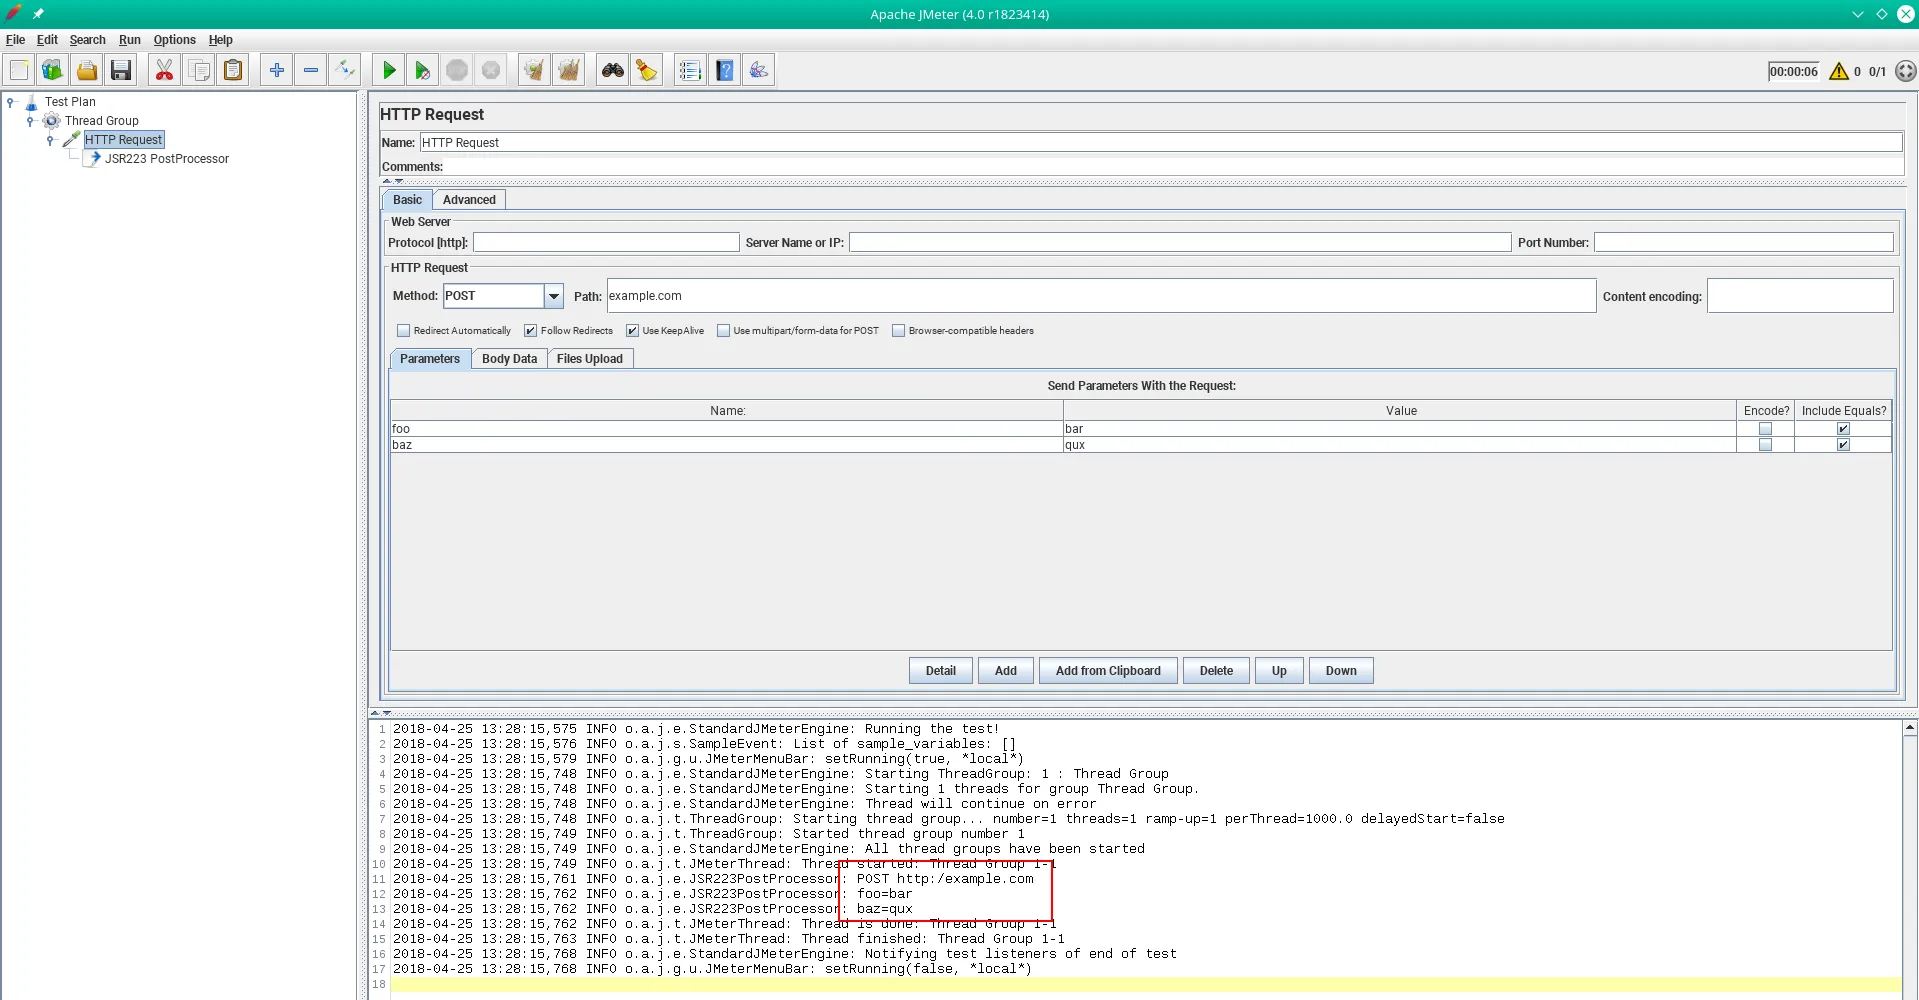Collapse the Test Plan tree node

coord(10,102)
